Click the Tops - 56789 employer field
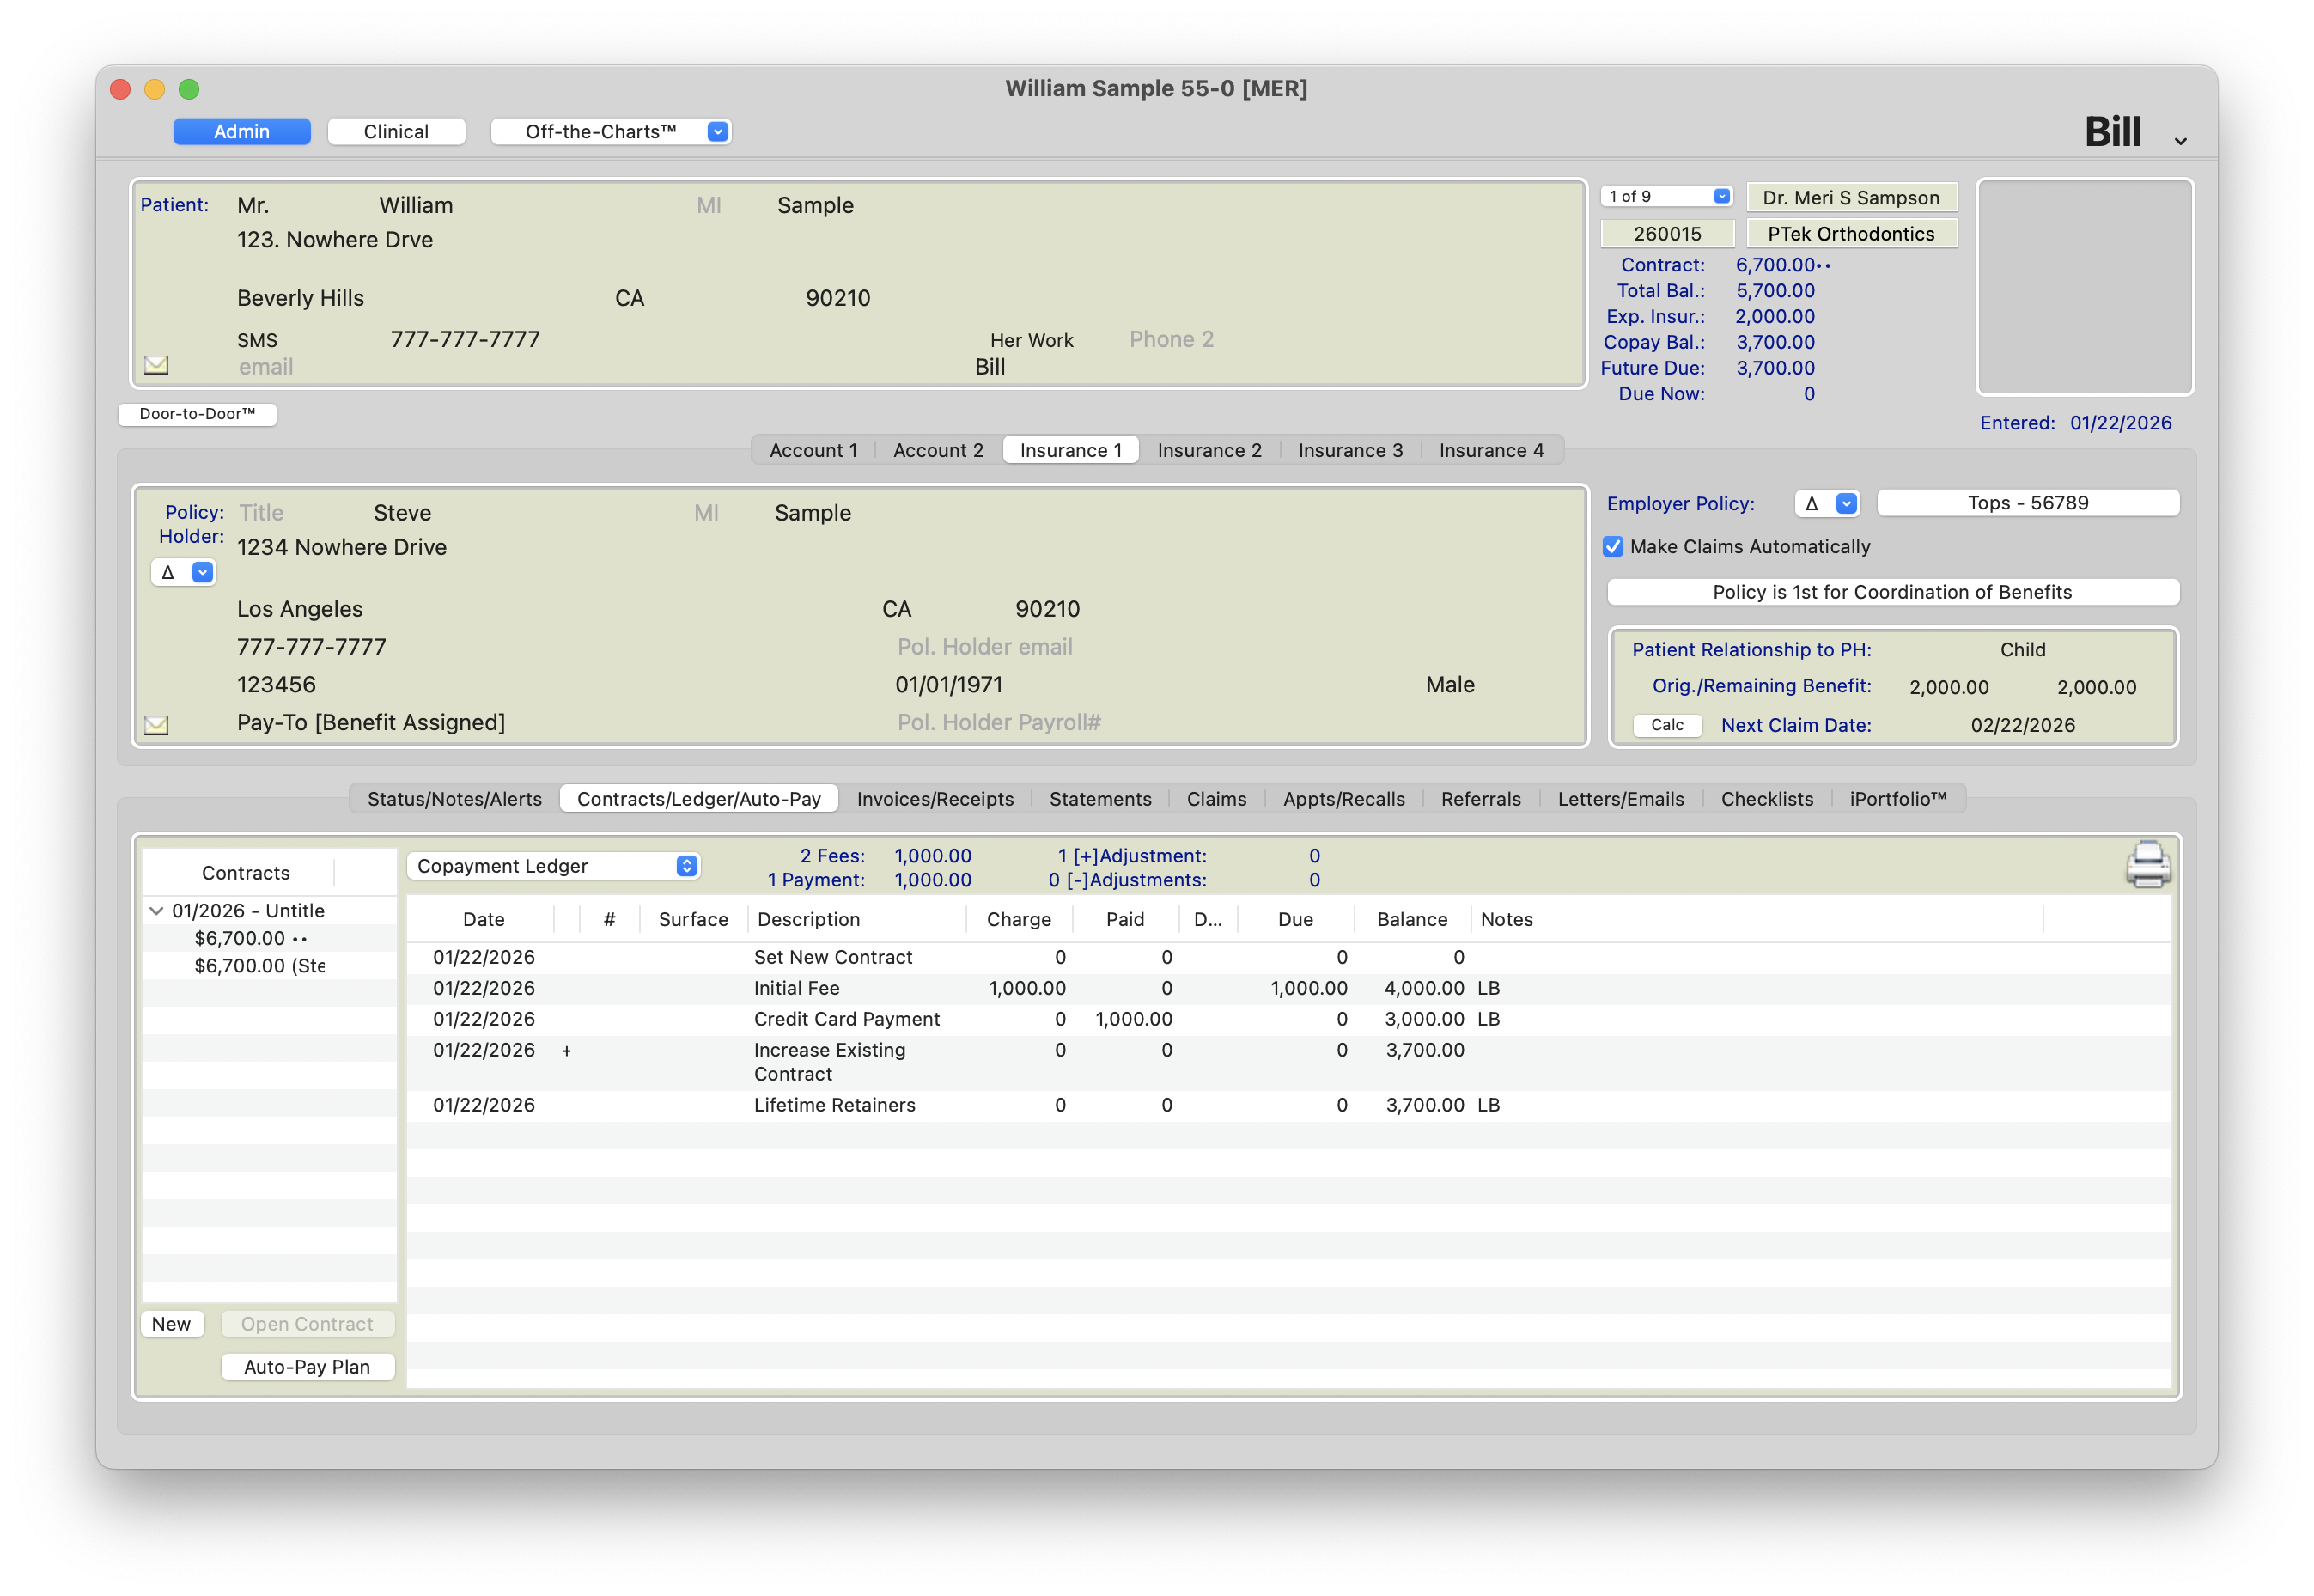2314x1596 pixels. tap(2027, 503)
